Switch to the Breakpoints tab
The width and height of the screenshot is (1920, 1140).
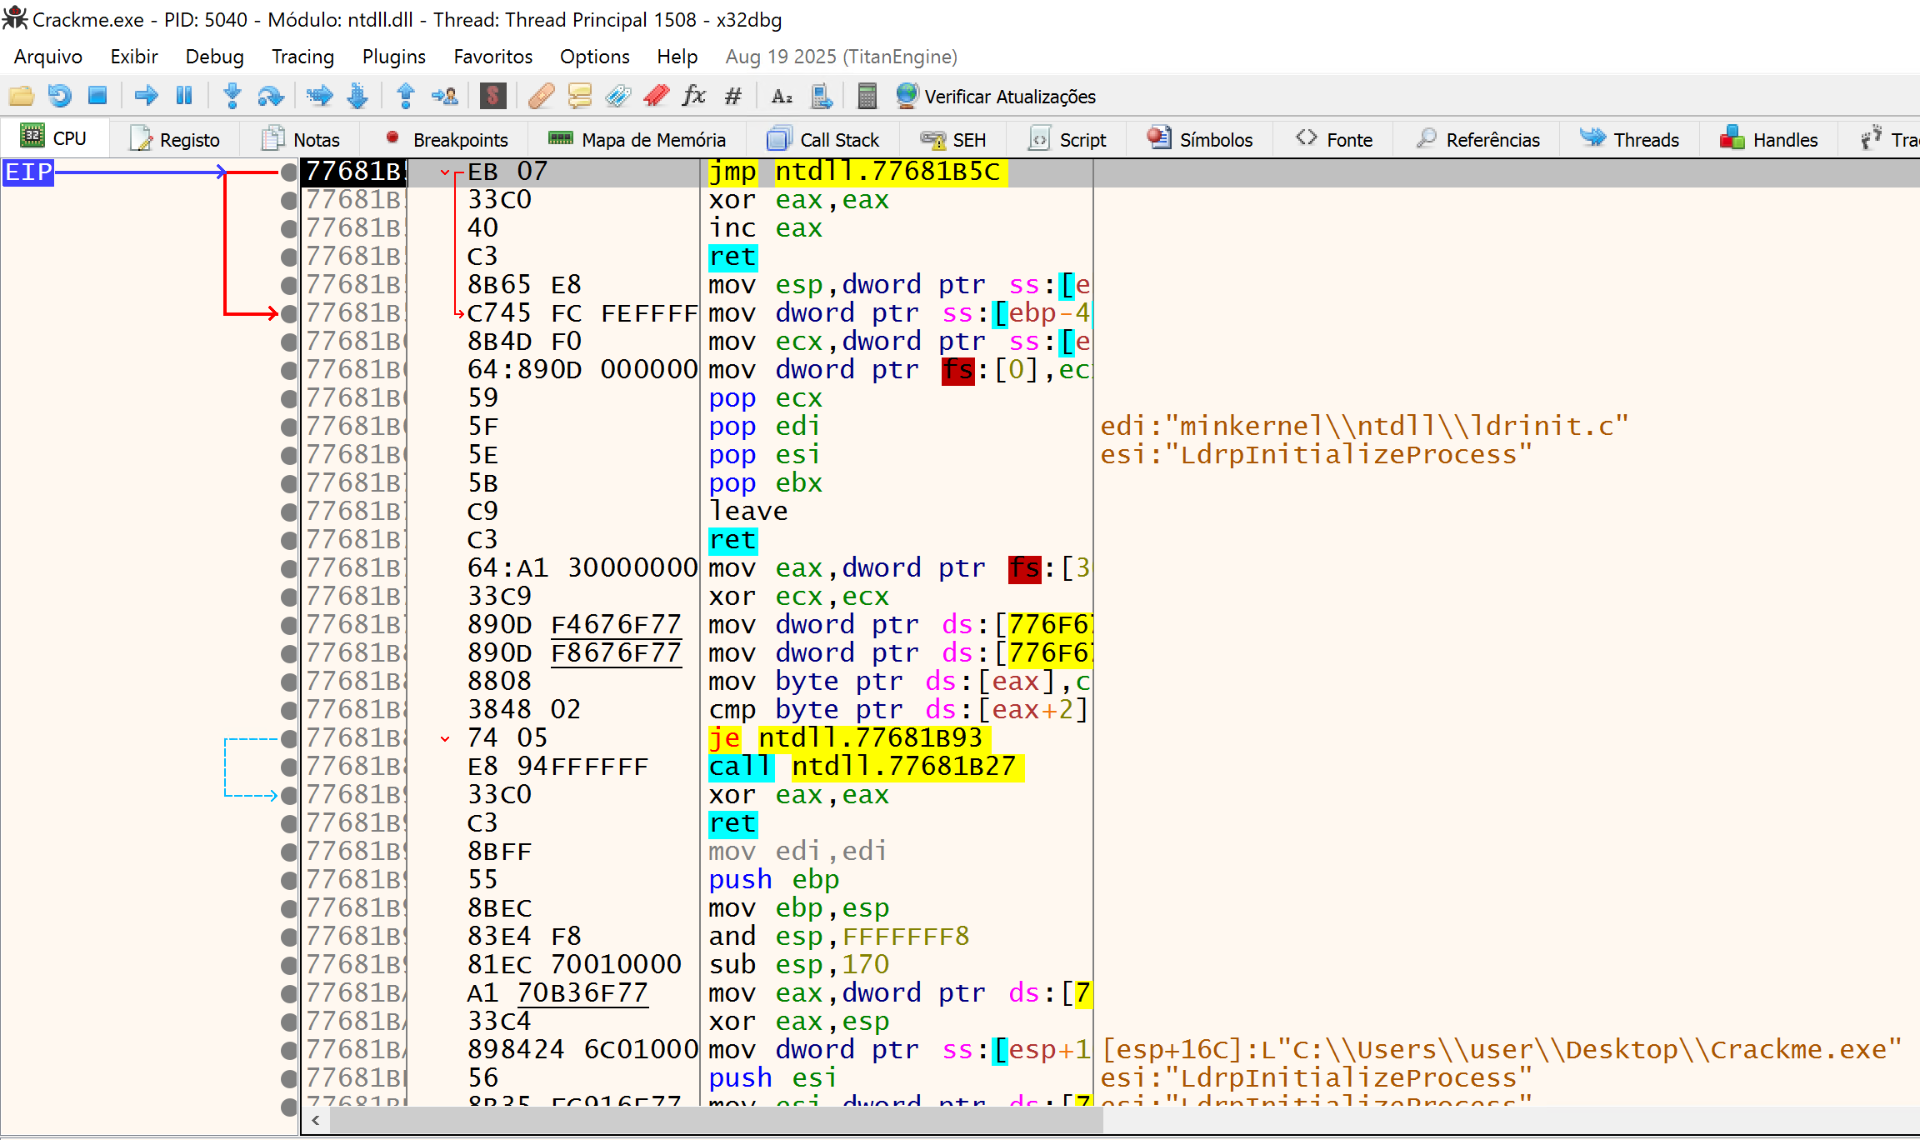pos(447,139)
